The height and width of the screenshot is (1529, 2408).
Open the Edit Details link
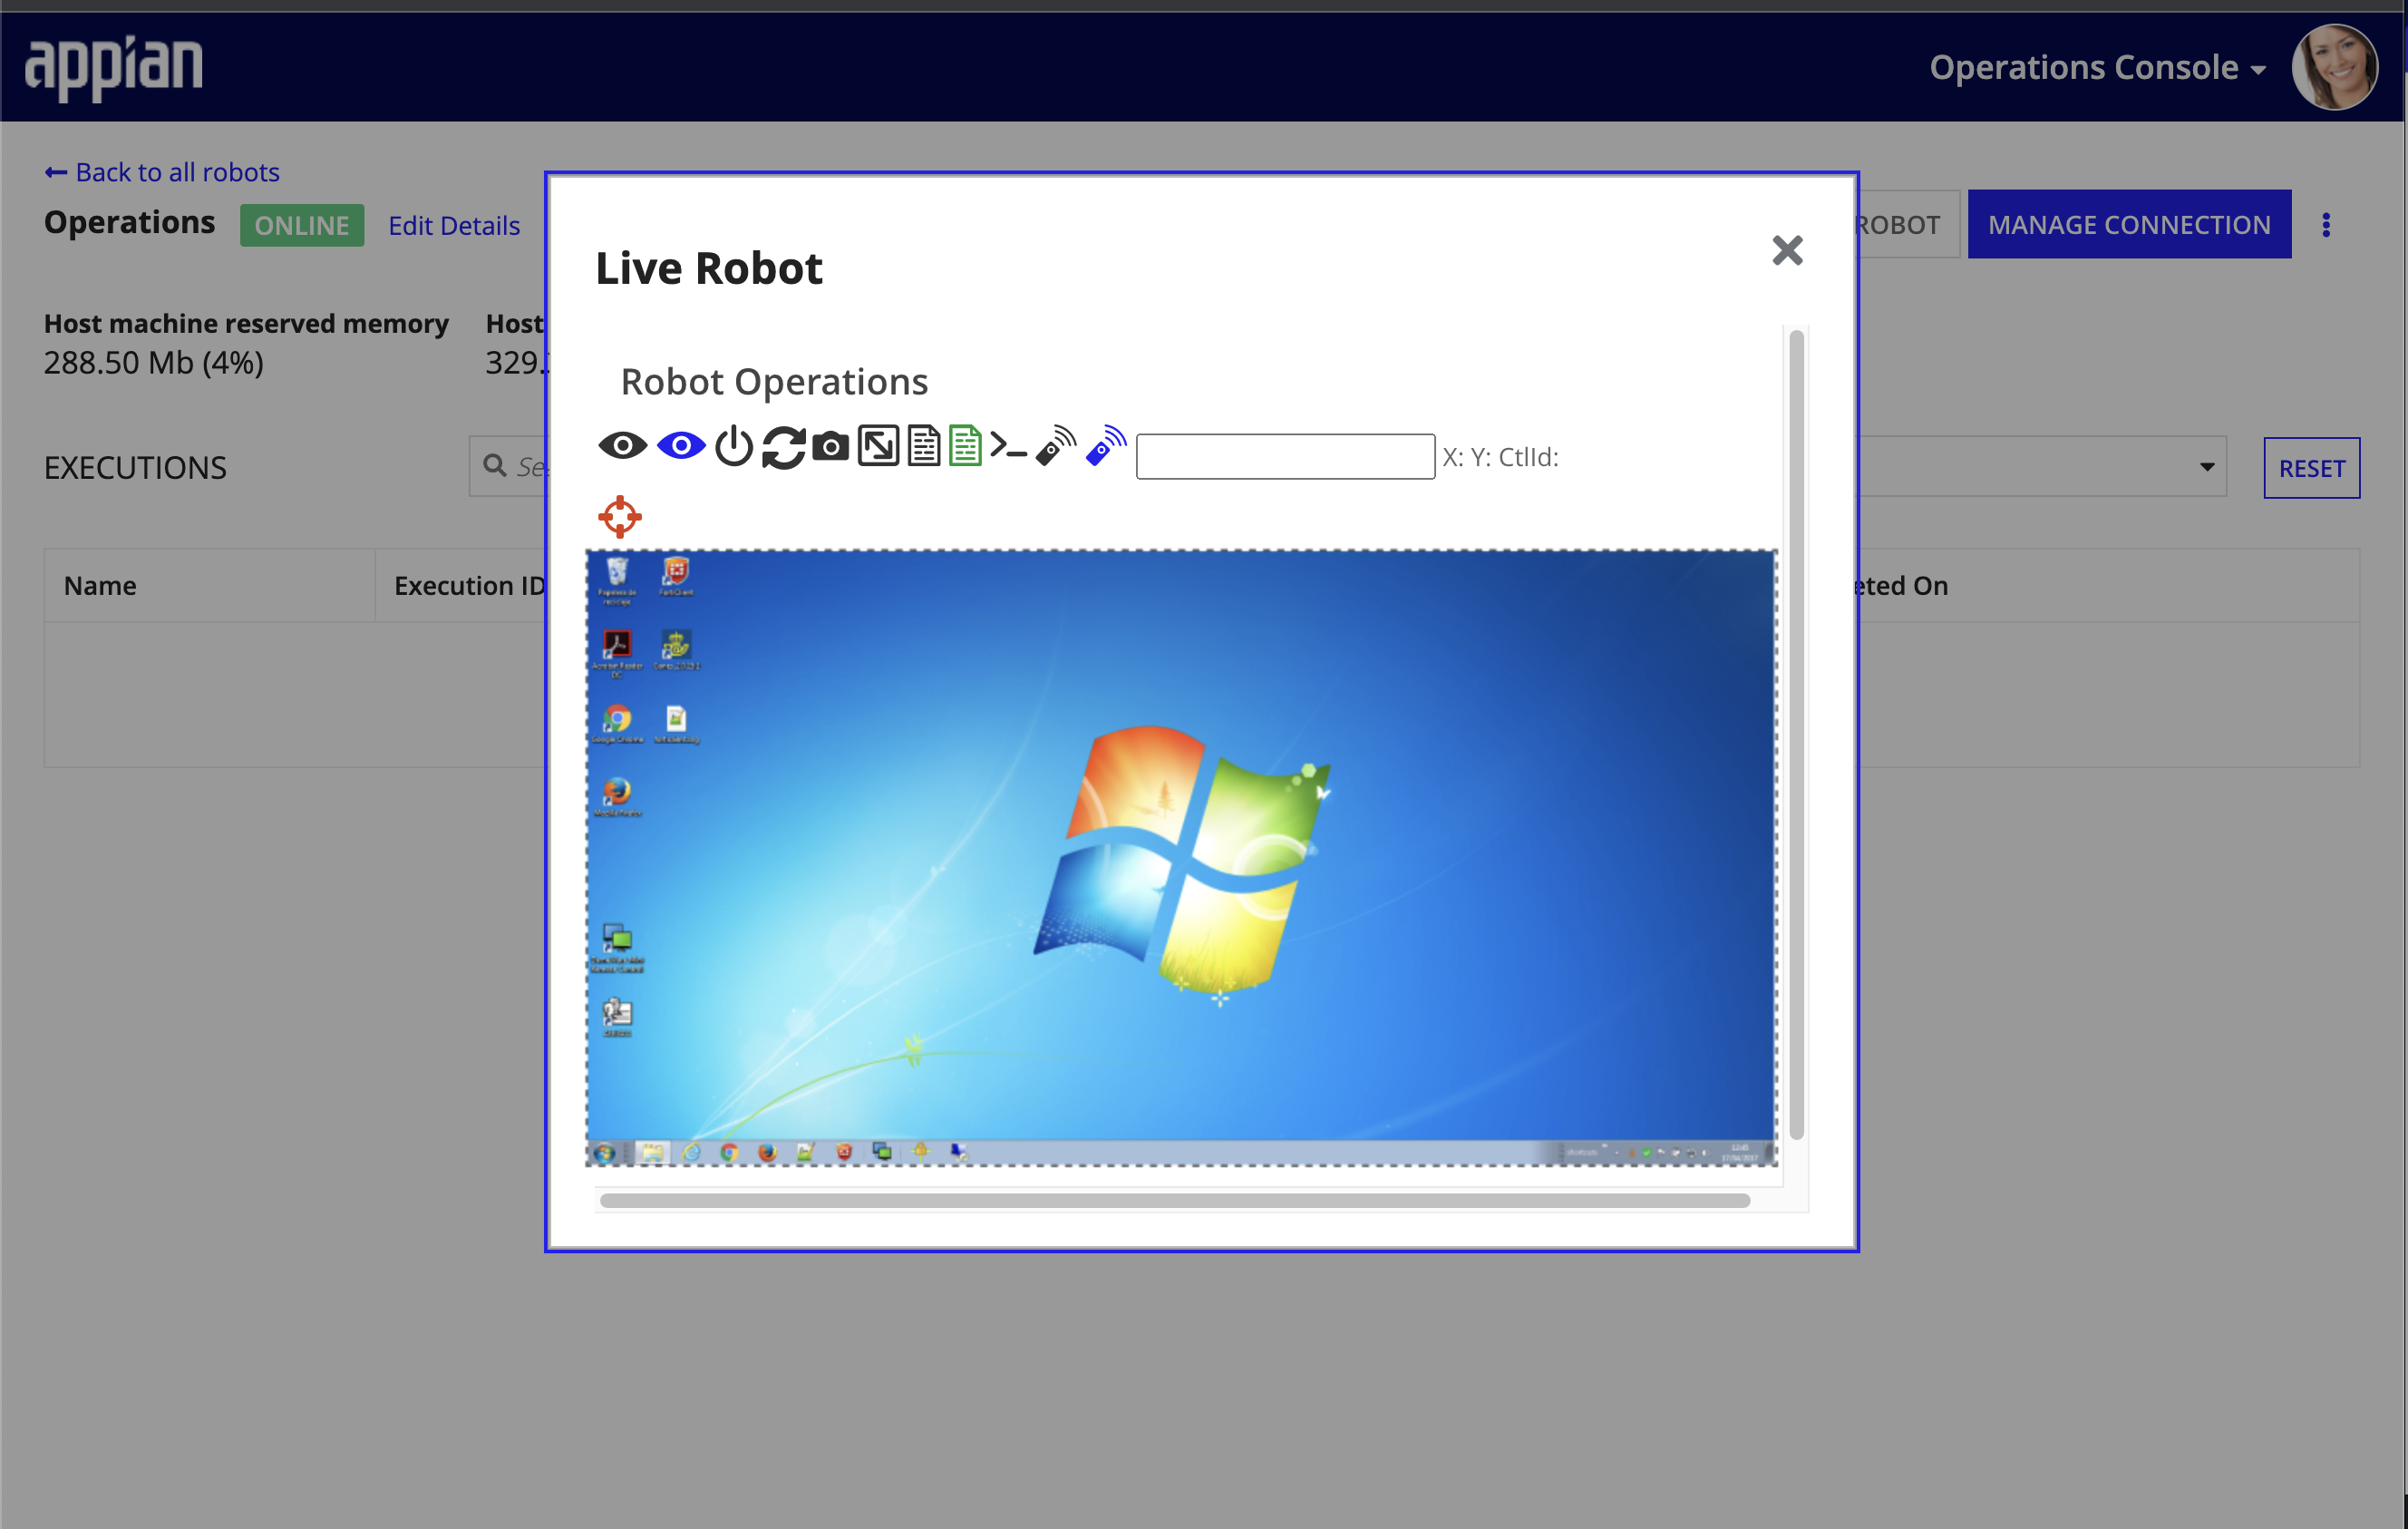coord(454,226)
